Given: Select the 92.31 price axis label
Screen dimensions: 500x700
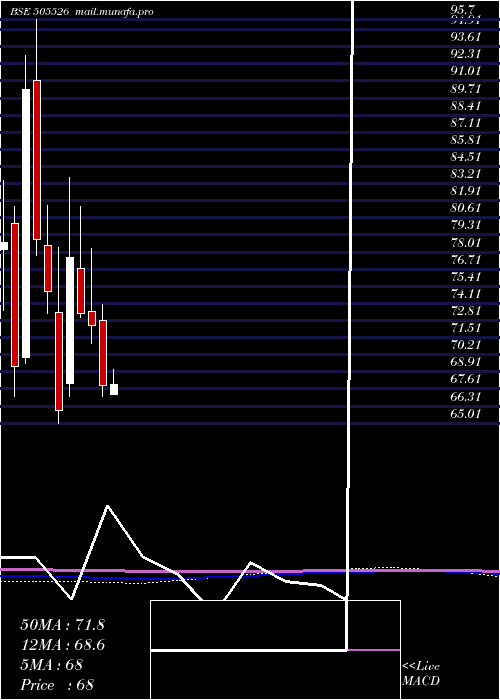Looking at the screenshot, I should (466, 54).
